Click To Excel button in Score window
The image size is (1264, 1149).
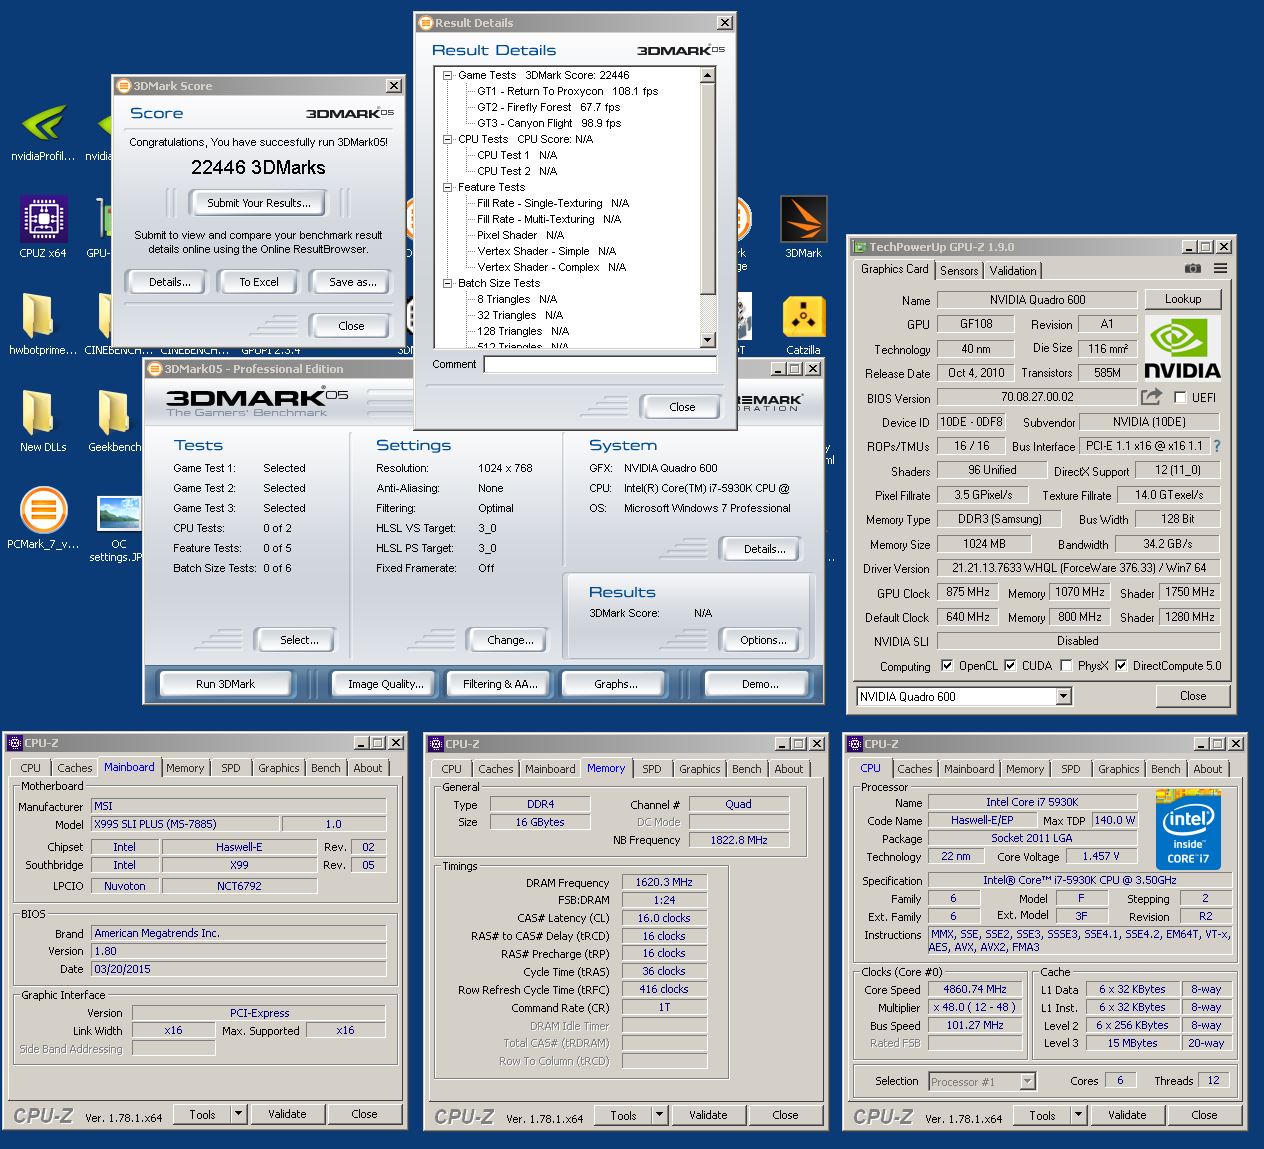(259, 282)
